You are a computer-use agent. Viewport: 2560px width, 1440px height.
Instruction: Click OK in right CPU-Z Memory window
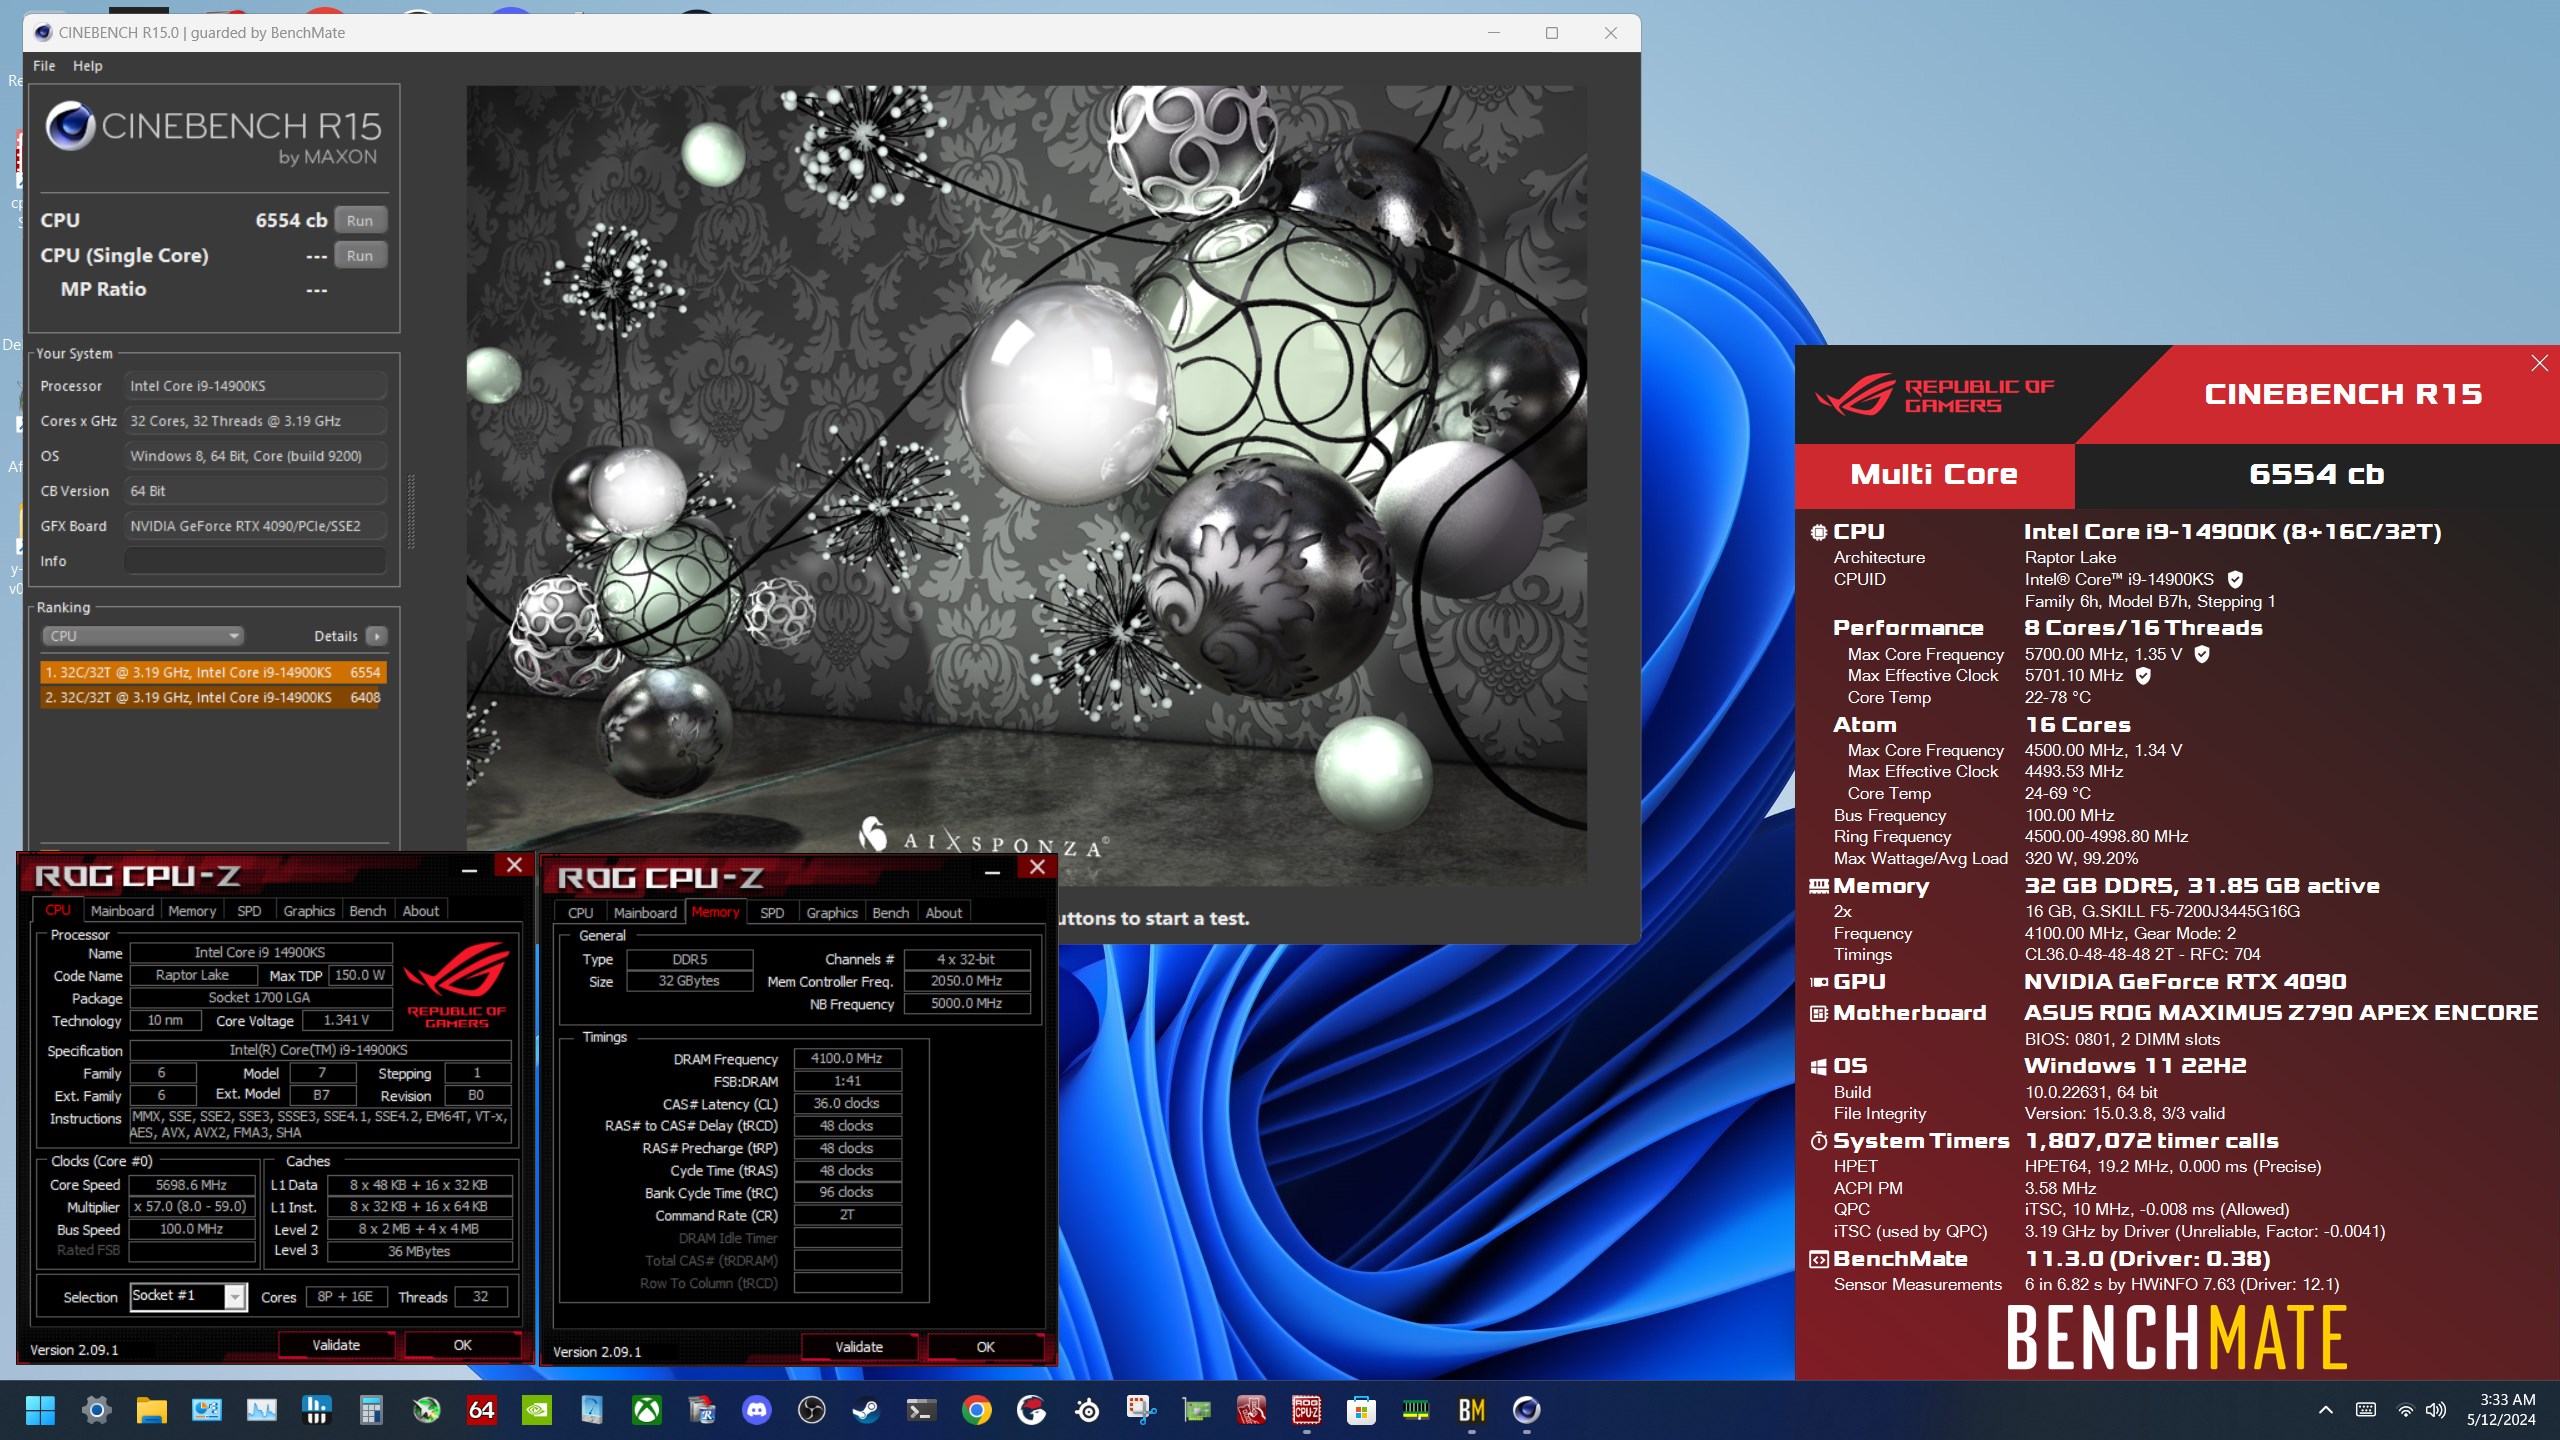coord(985,1348)
